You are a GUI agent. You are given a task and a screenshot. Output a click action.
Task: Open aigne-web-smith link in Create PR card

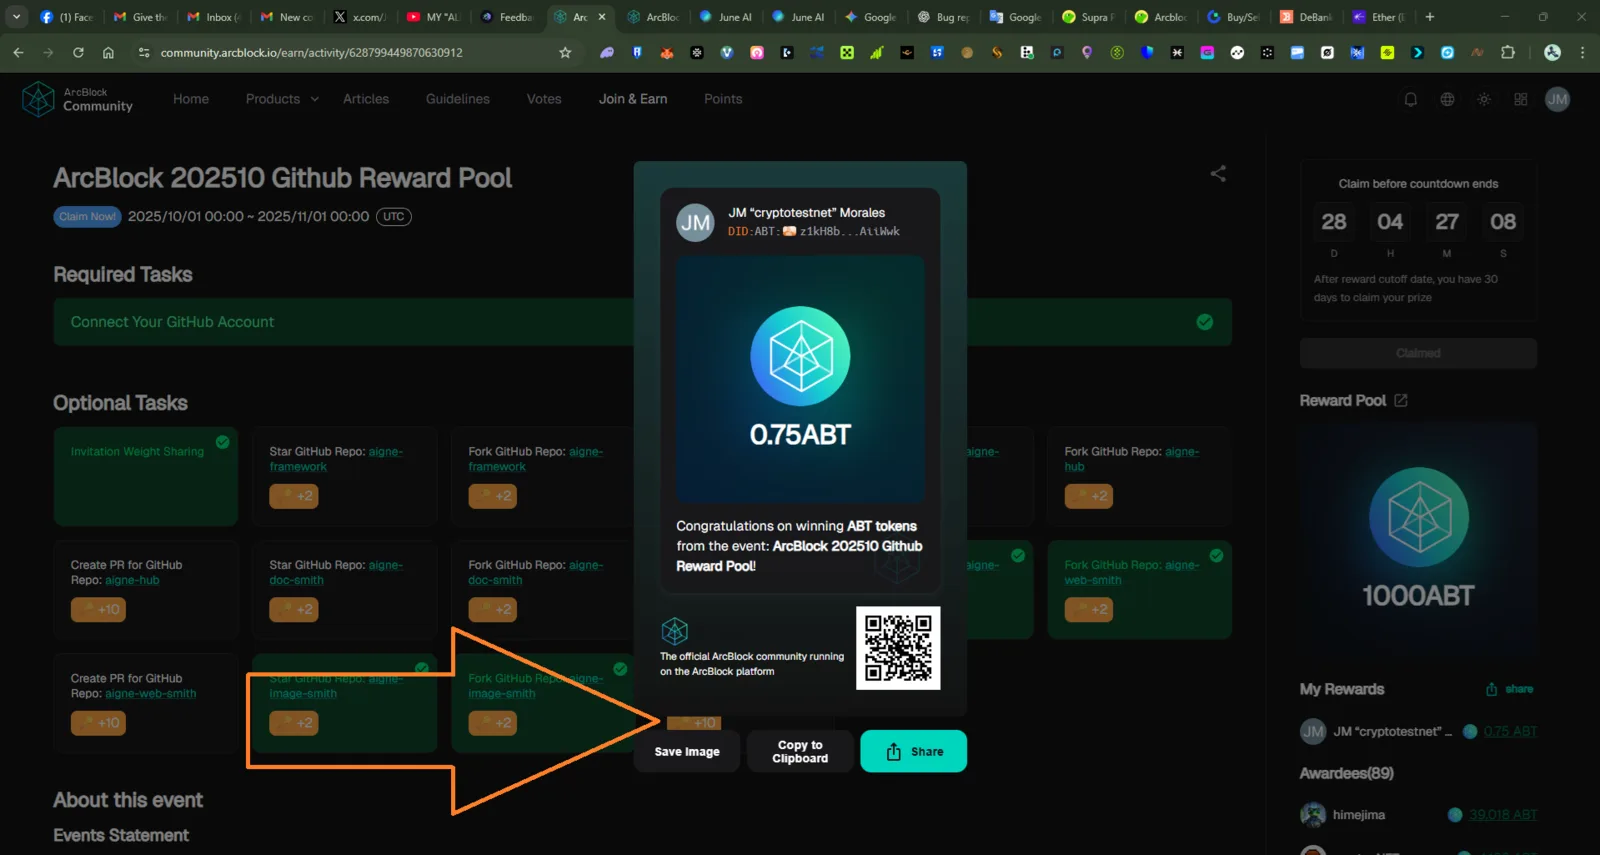pos(151,694)
